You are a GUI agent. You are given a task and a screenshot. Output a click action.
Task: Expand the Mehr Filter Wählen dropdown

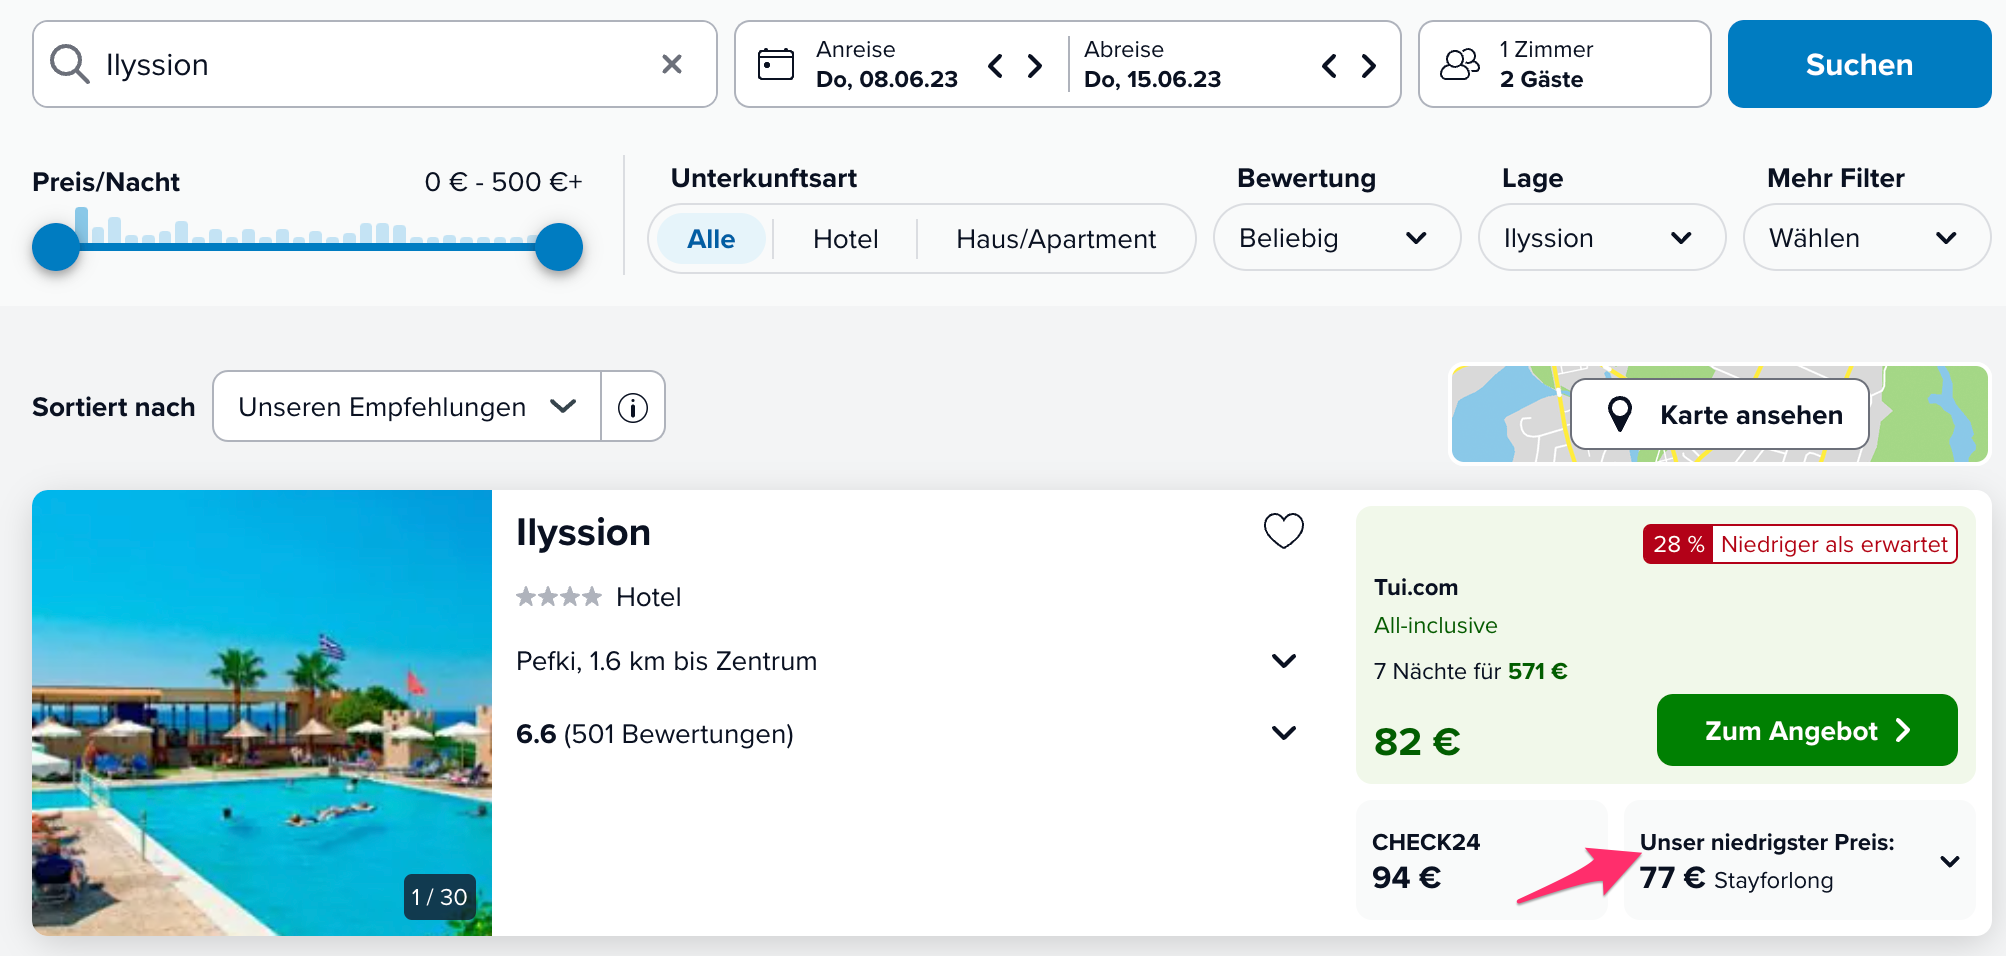(x=1866, y=238)
